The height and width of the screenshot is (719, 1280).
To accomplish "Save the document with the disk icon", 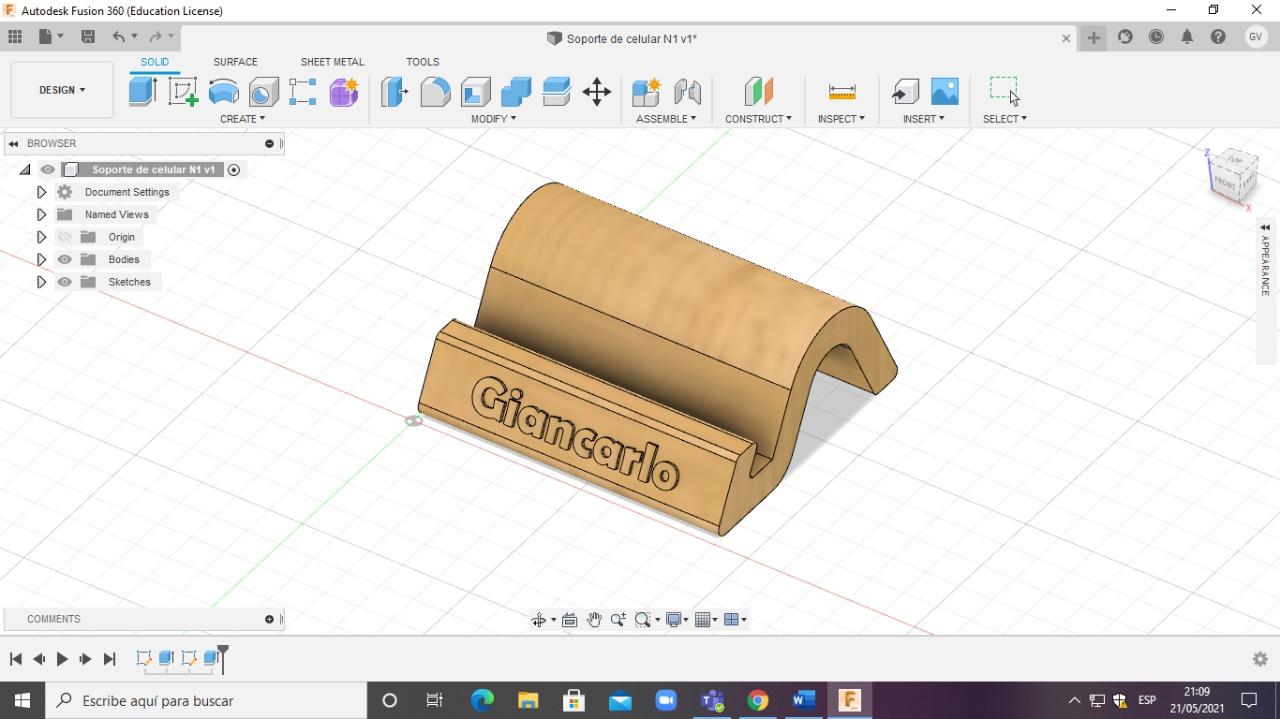I will tap(88, 37).
